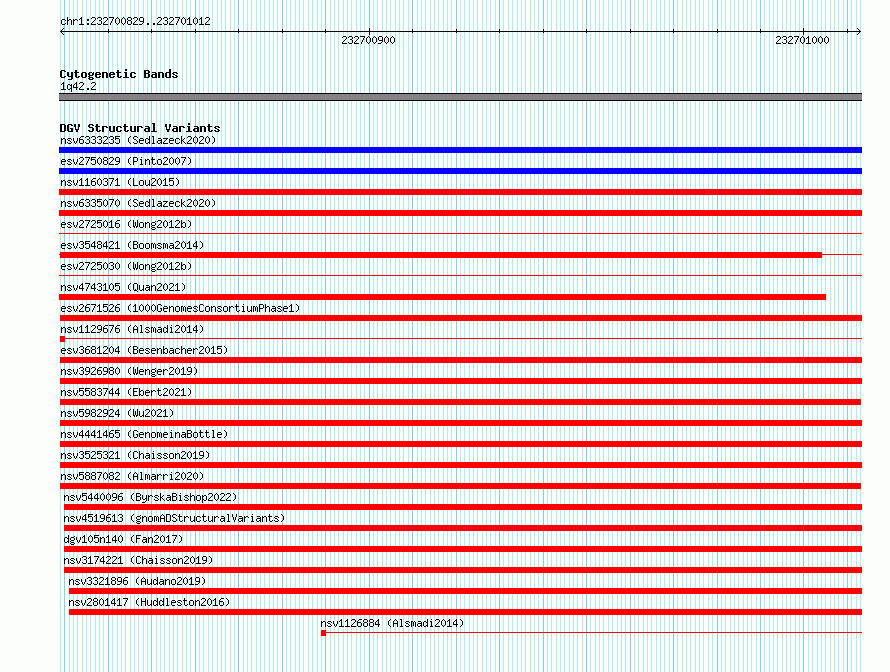
Task: Click the red bar under esv3548421
Action: pyautogui.click(x=440, y=255)
